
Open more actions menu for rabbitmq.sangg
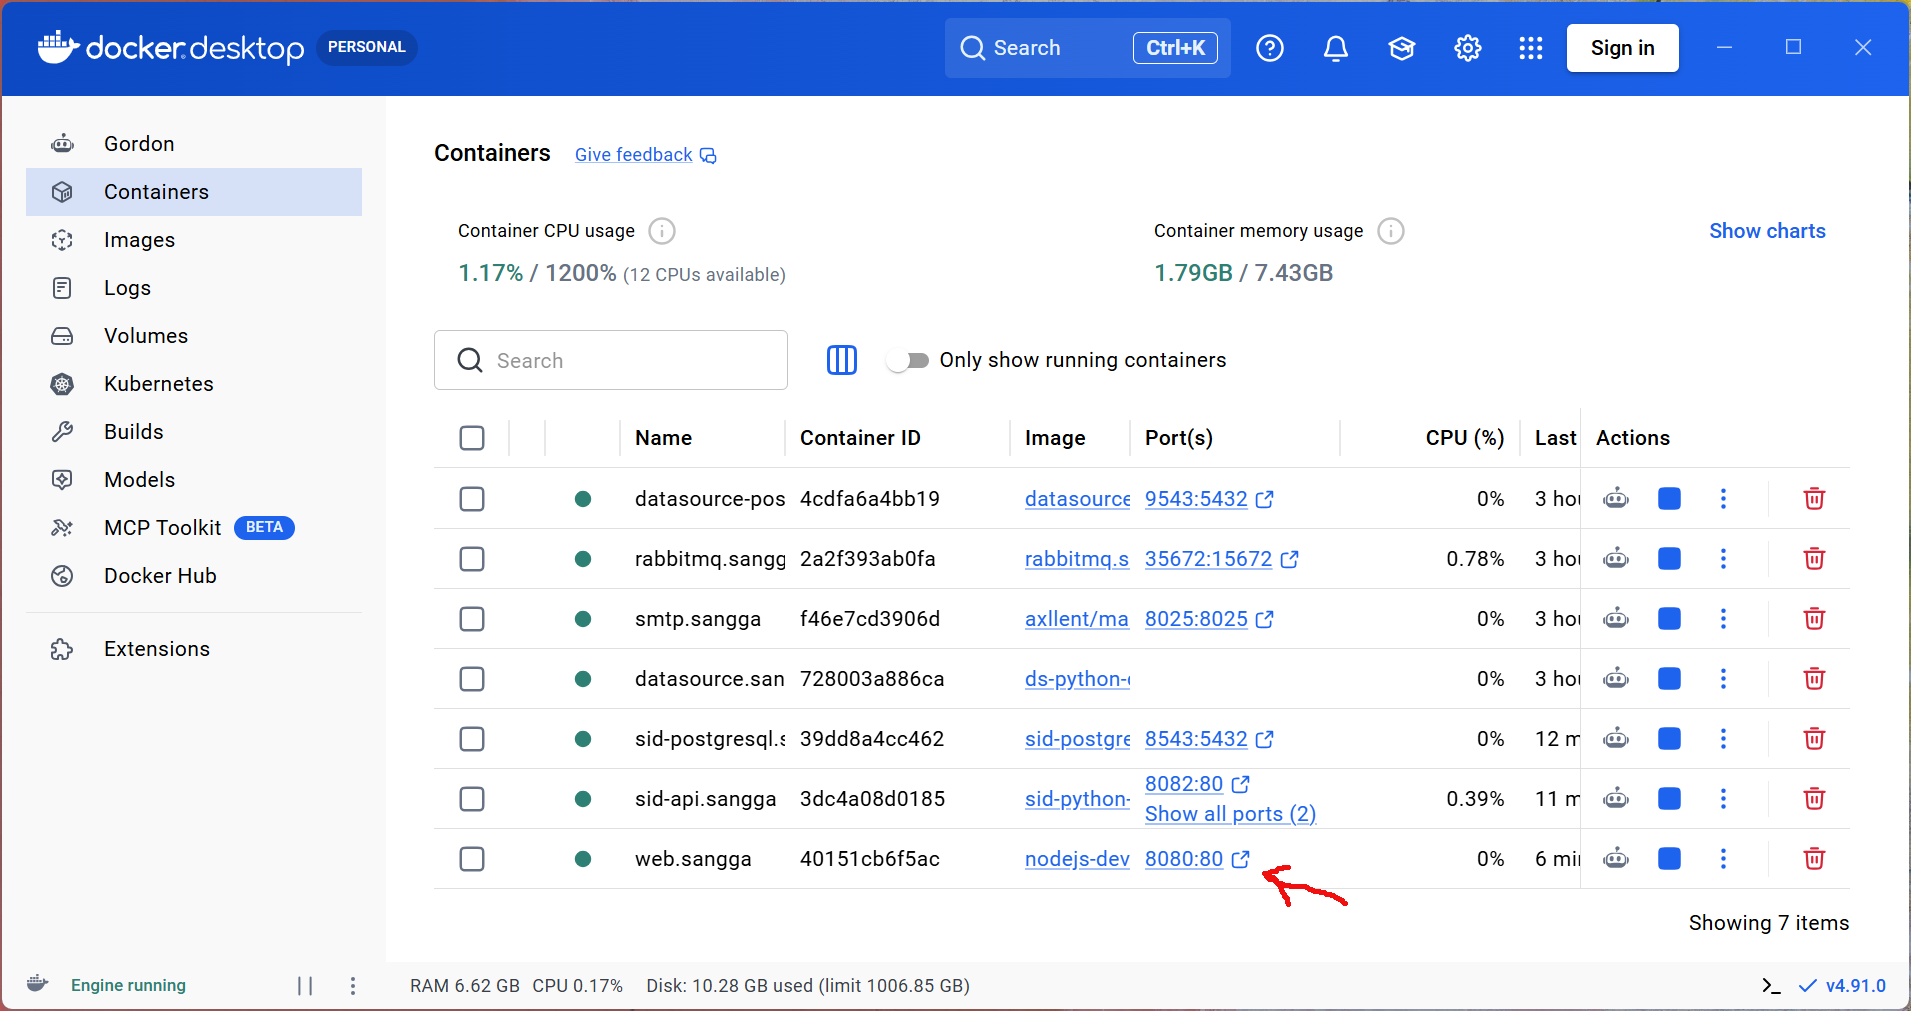pyautogui.click(x=1723, y=558)
